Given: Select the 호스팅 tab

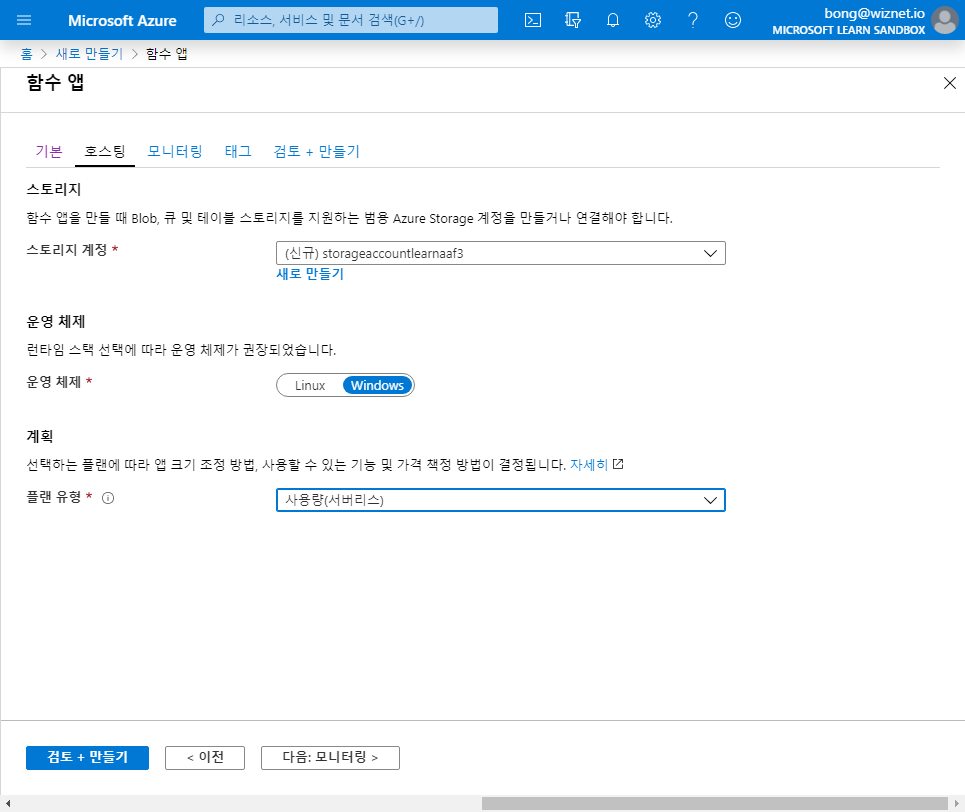Looking at the screenshot, I should click(x=105, y=151).
